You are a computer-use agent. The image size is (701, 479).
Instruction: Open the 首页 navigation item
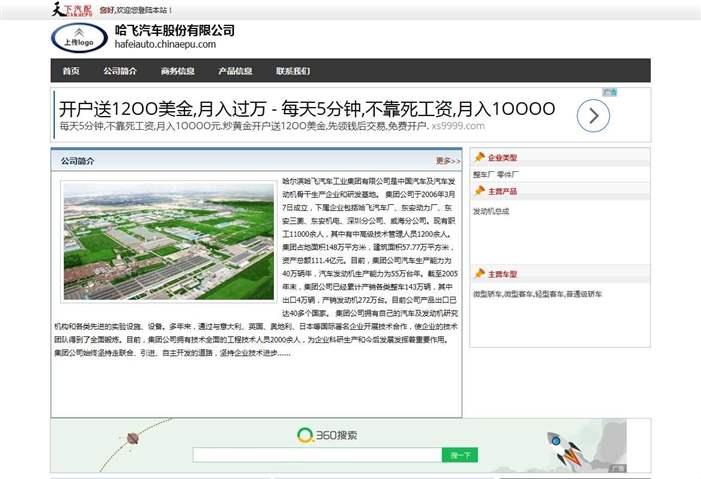pos(71,71)
